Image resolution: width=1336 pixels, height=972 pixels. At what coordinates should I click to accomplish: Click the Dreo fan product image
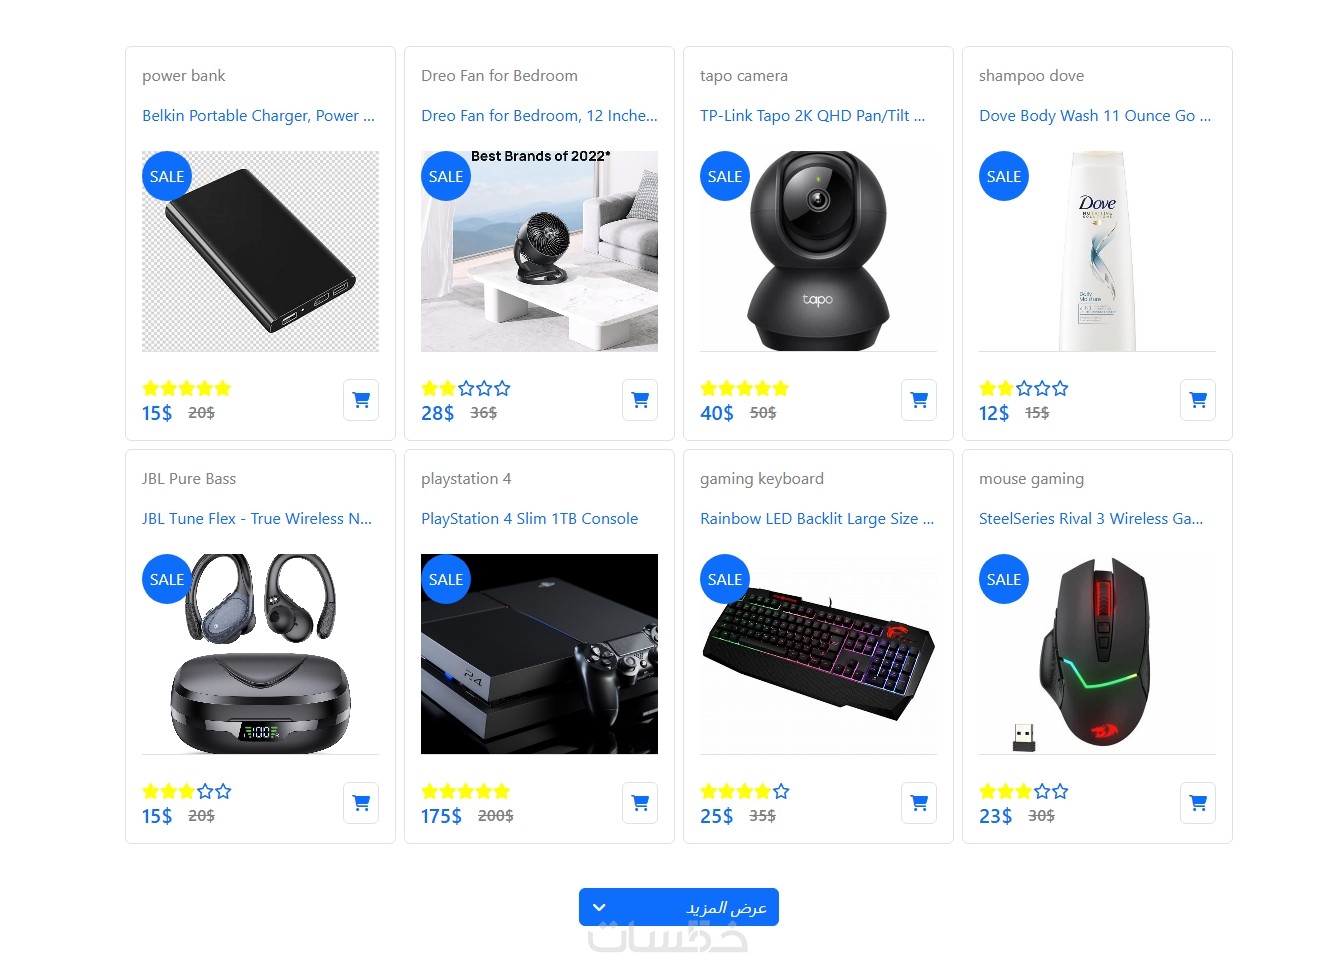click(539, 251)
